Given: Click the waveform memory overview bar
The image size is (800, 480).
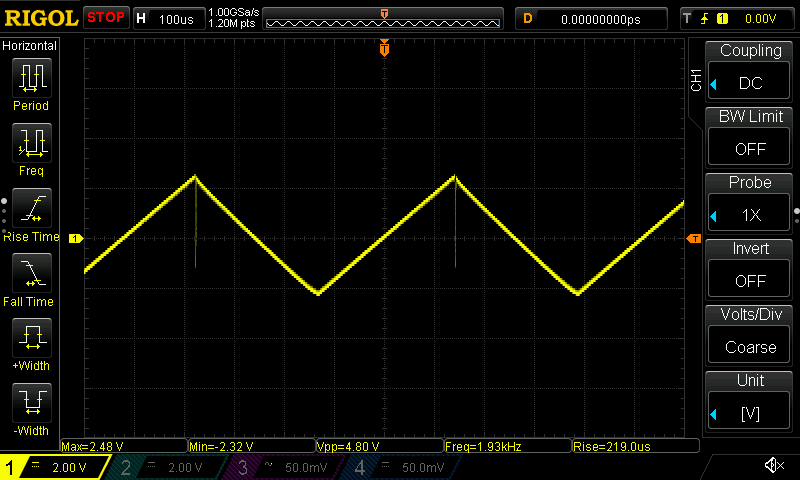Looking at the screenshot, I should [x=383, y=20].
